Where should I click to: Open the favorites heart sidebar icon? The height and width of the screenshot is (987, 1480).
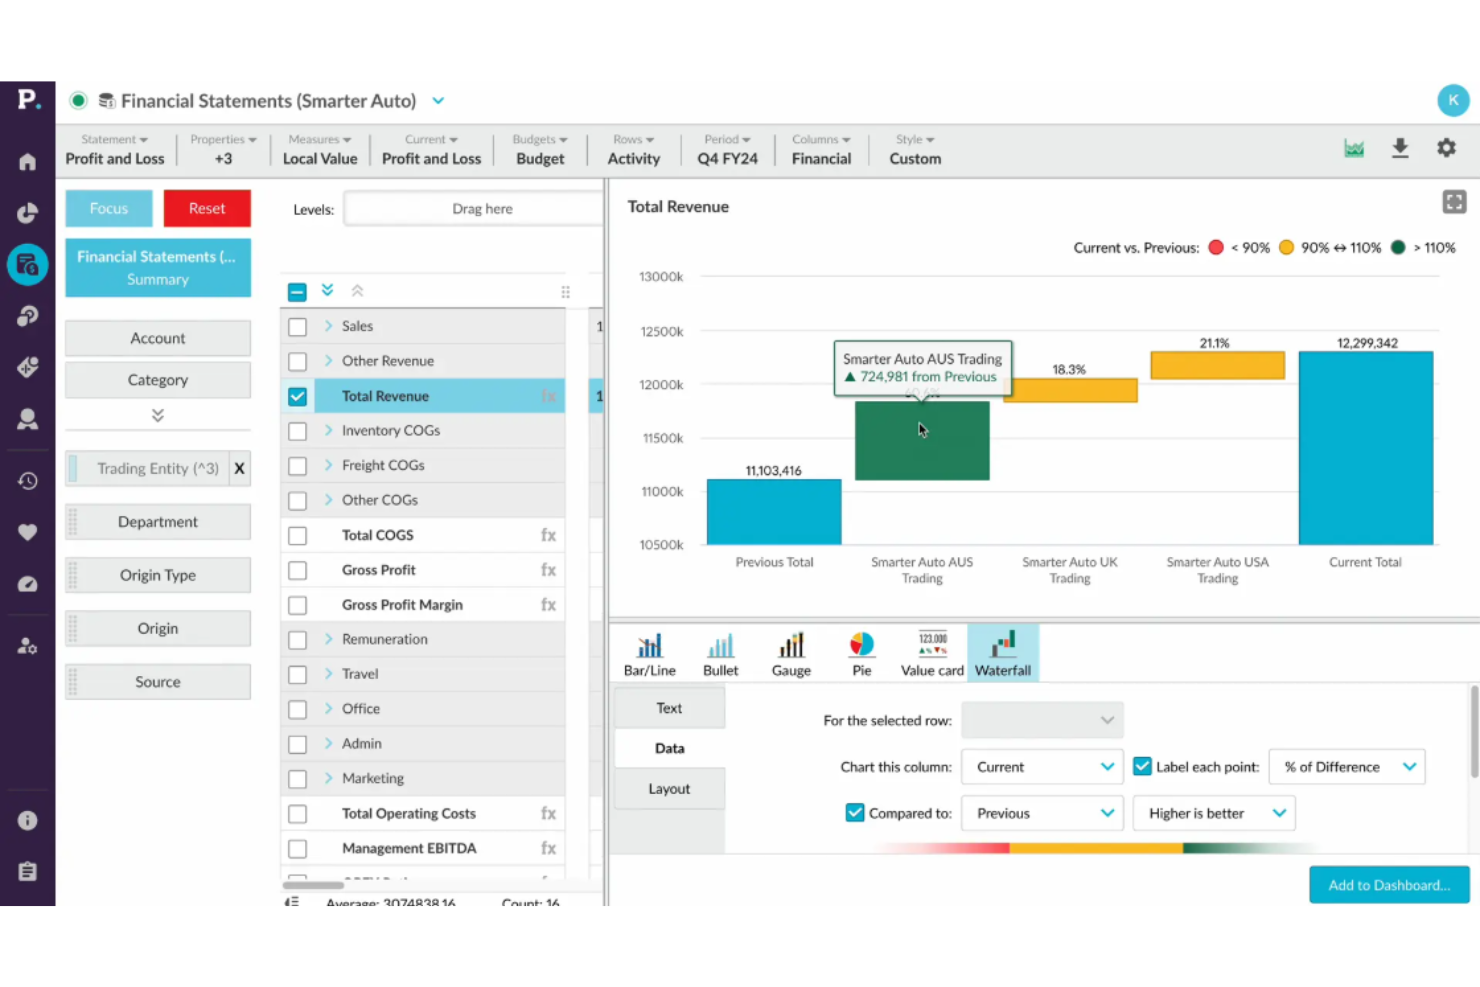[x=27, y=532]
